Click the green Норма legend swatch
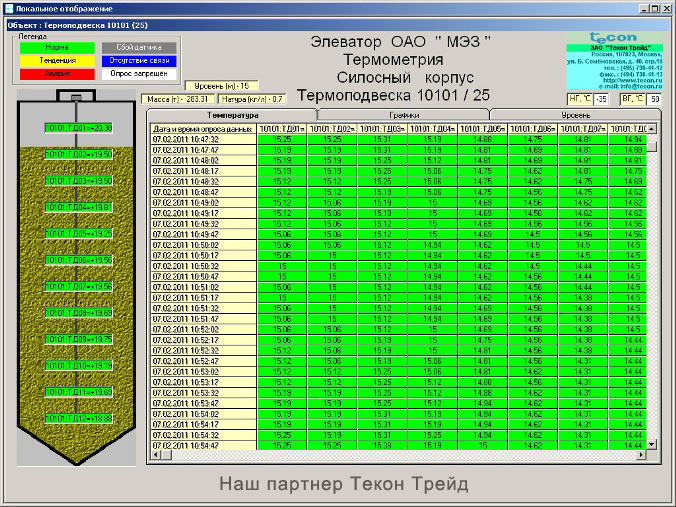The width and height of the screenshot is (676, 507). (x=57, y=47)
